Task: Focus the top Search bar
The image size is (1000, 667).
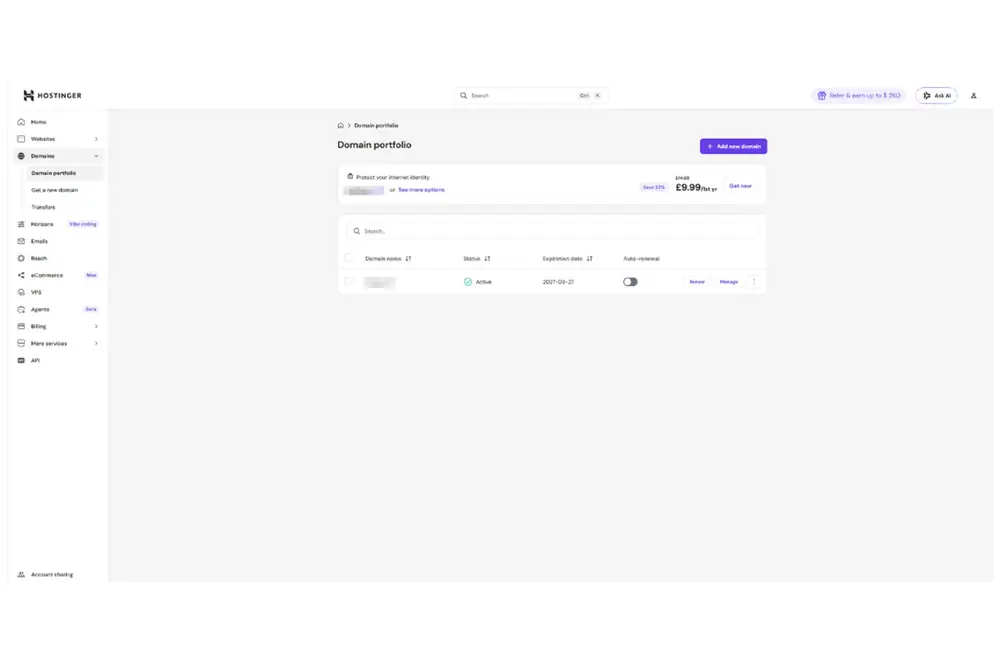Action: coord(530,96)
